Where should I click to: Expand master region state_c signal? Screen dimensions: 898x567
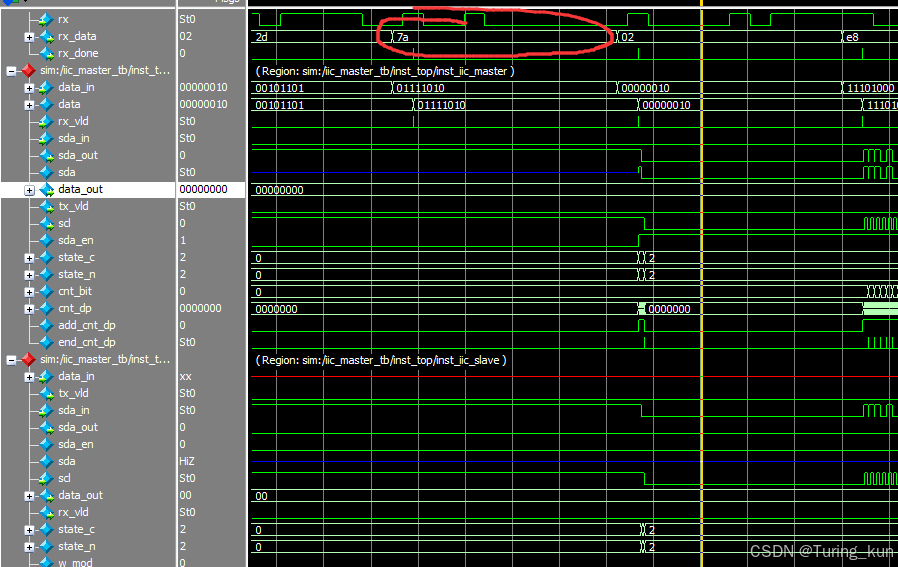(29, 258)
